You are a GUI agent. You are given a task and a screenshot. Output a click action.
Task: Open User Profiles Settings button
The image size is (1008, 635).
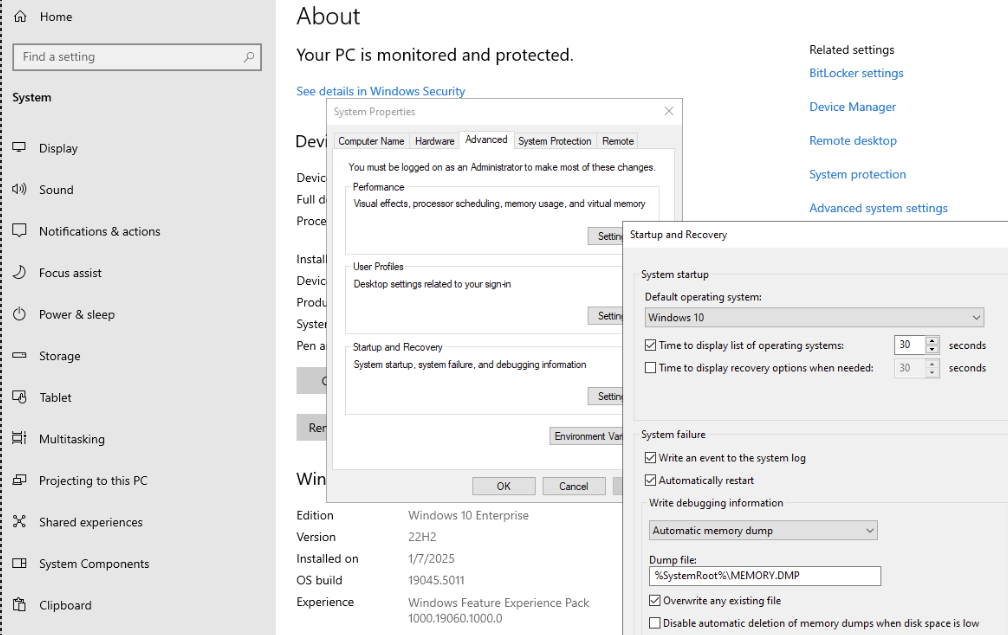pyautogui.click(x=606, y=316)
